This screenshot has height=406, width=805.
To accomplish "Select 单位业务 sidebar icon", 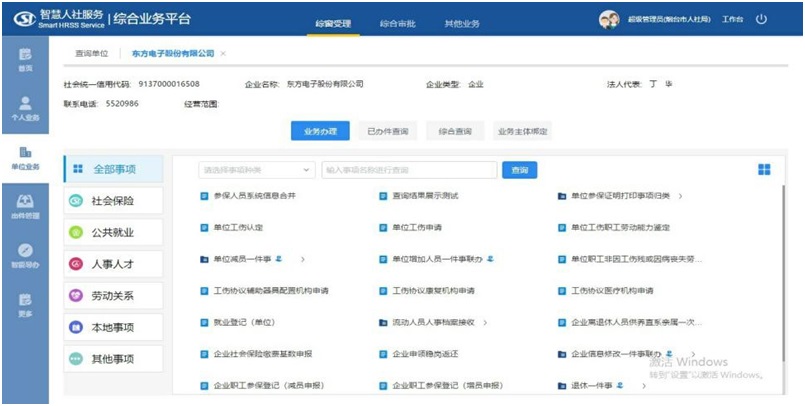I will pos(26,157).
